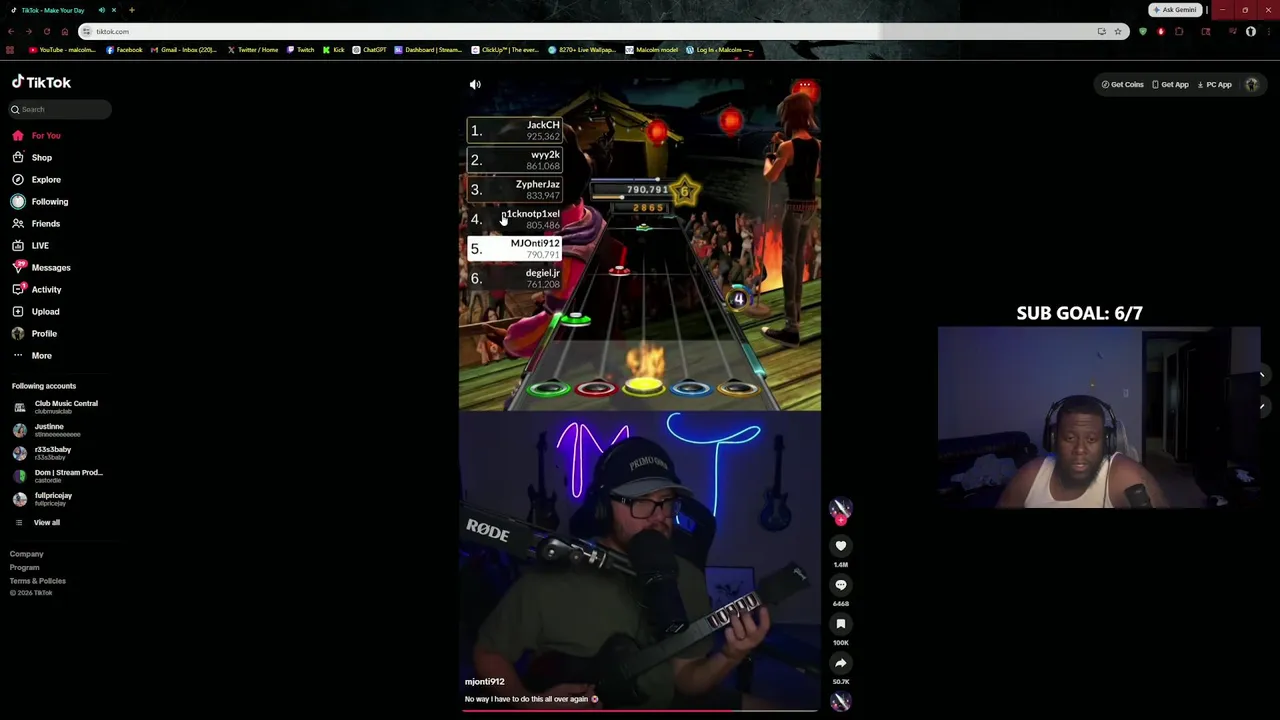This screenshot has height=720, width=1280.
Task: Open the Justinne followed account
Action: (x=57, y=430)
